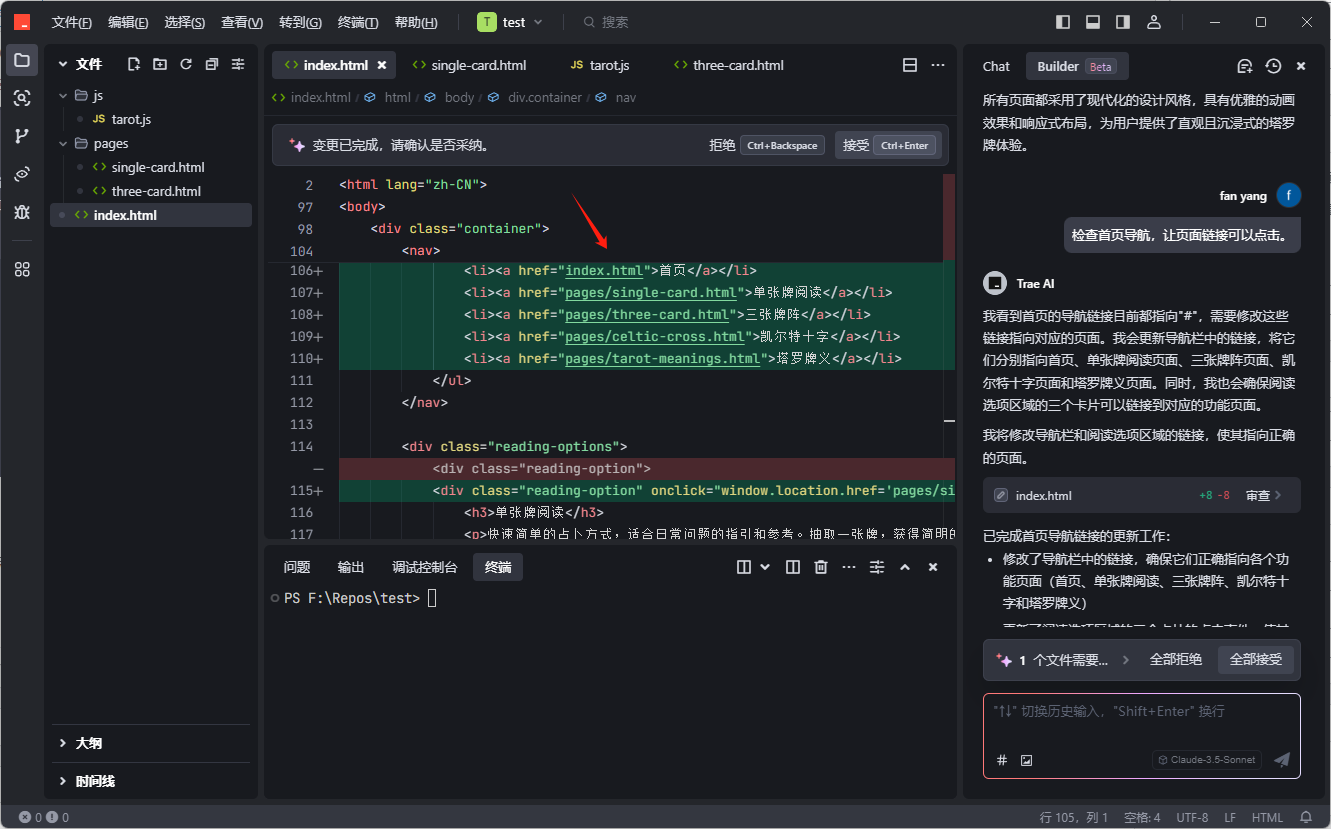Open terminal panel settings sliders icon
1331x829 pixels.
pyautogui.click(x=877, y=567)
